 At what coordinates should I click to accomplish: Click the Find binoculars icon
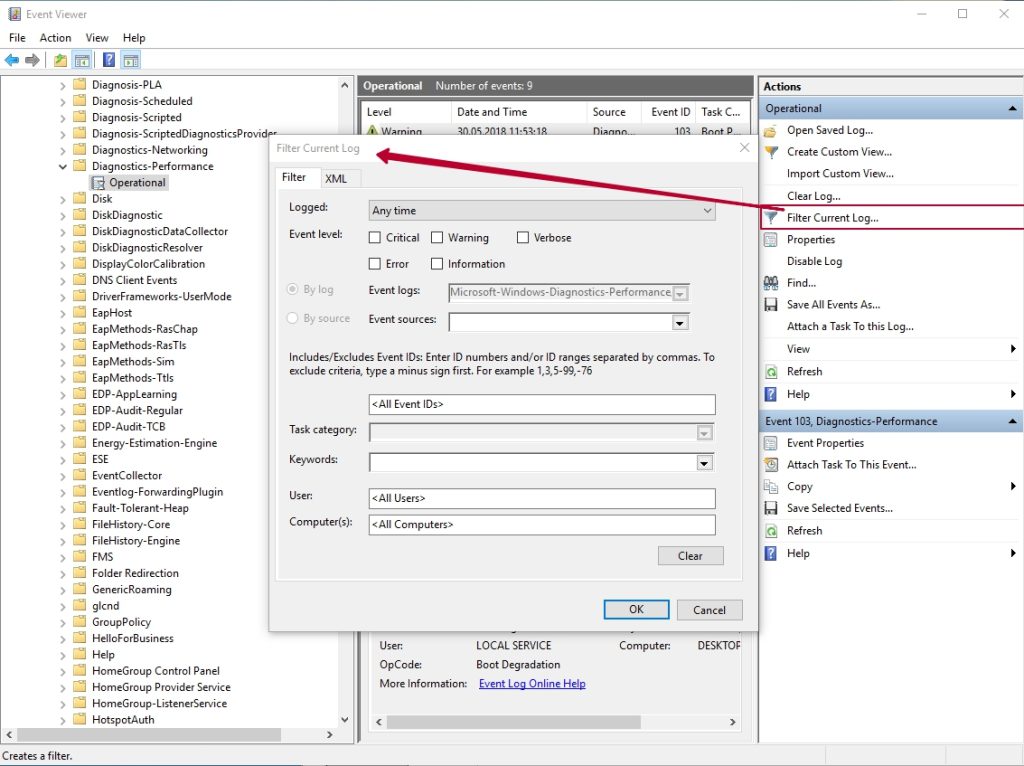(771, 283)
